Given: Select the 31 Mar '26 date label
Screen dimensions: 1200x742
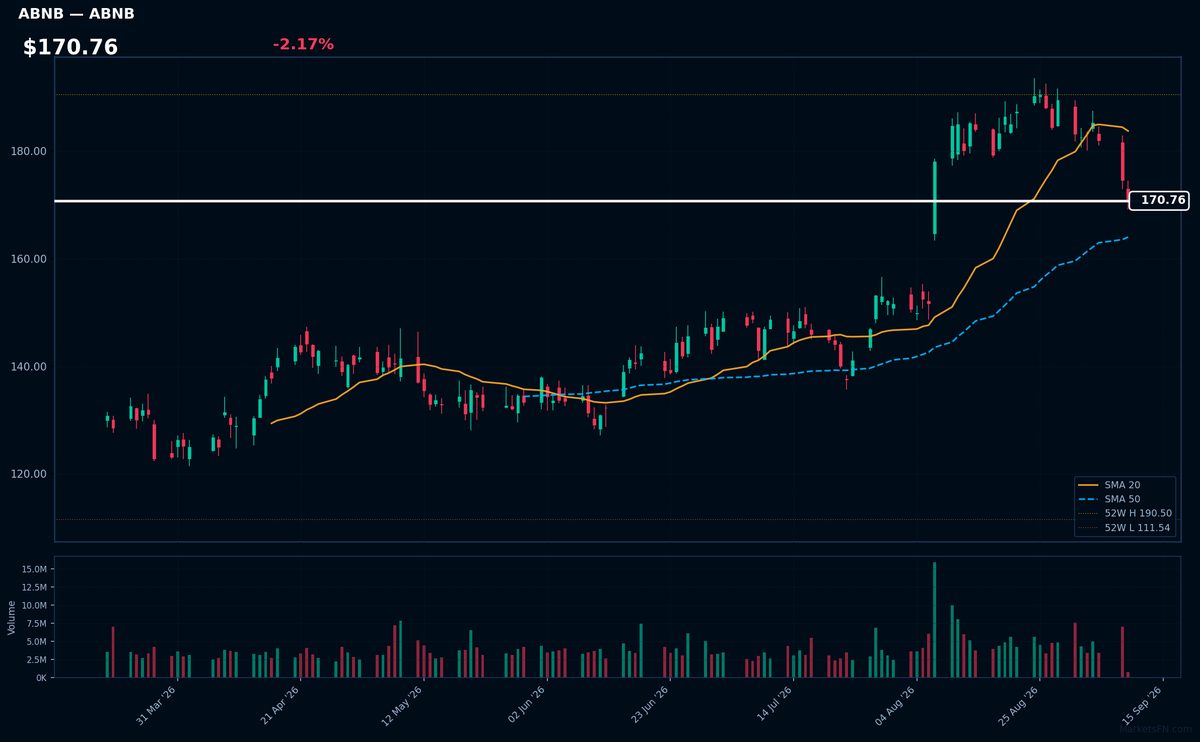Looking at the screenshot, I should tap(156, 706).
